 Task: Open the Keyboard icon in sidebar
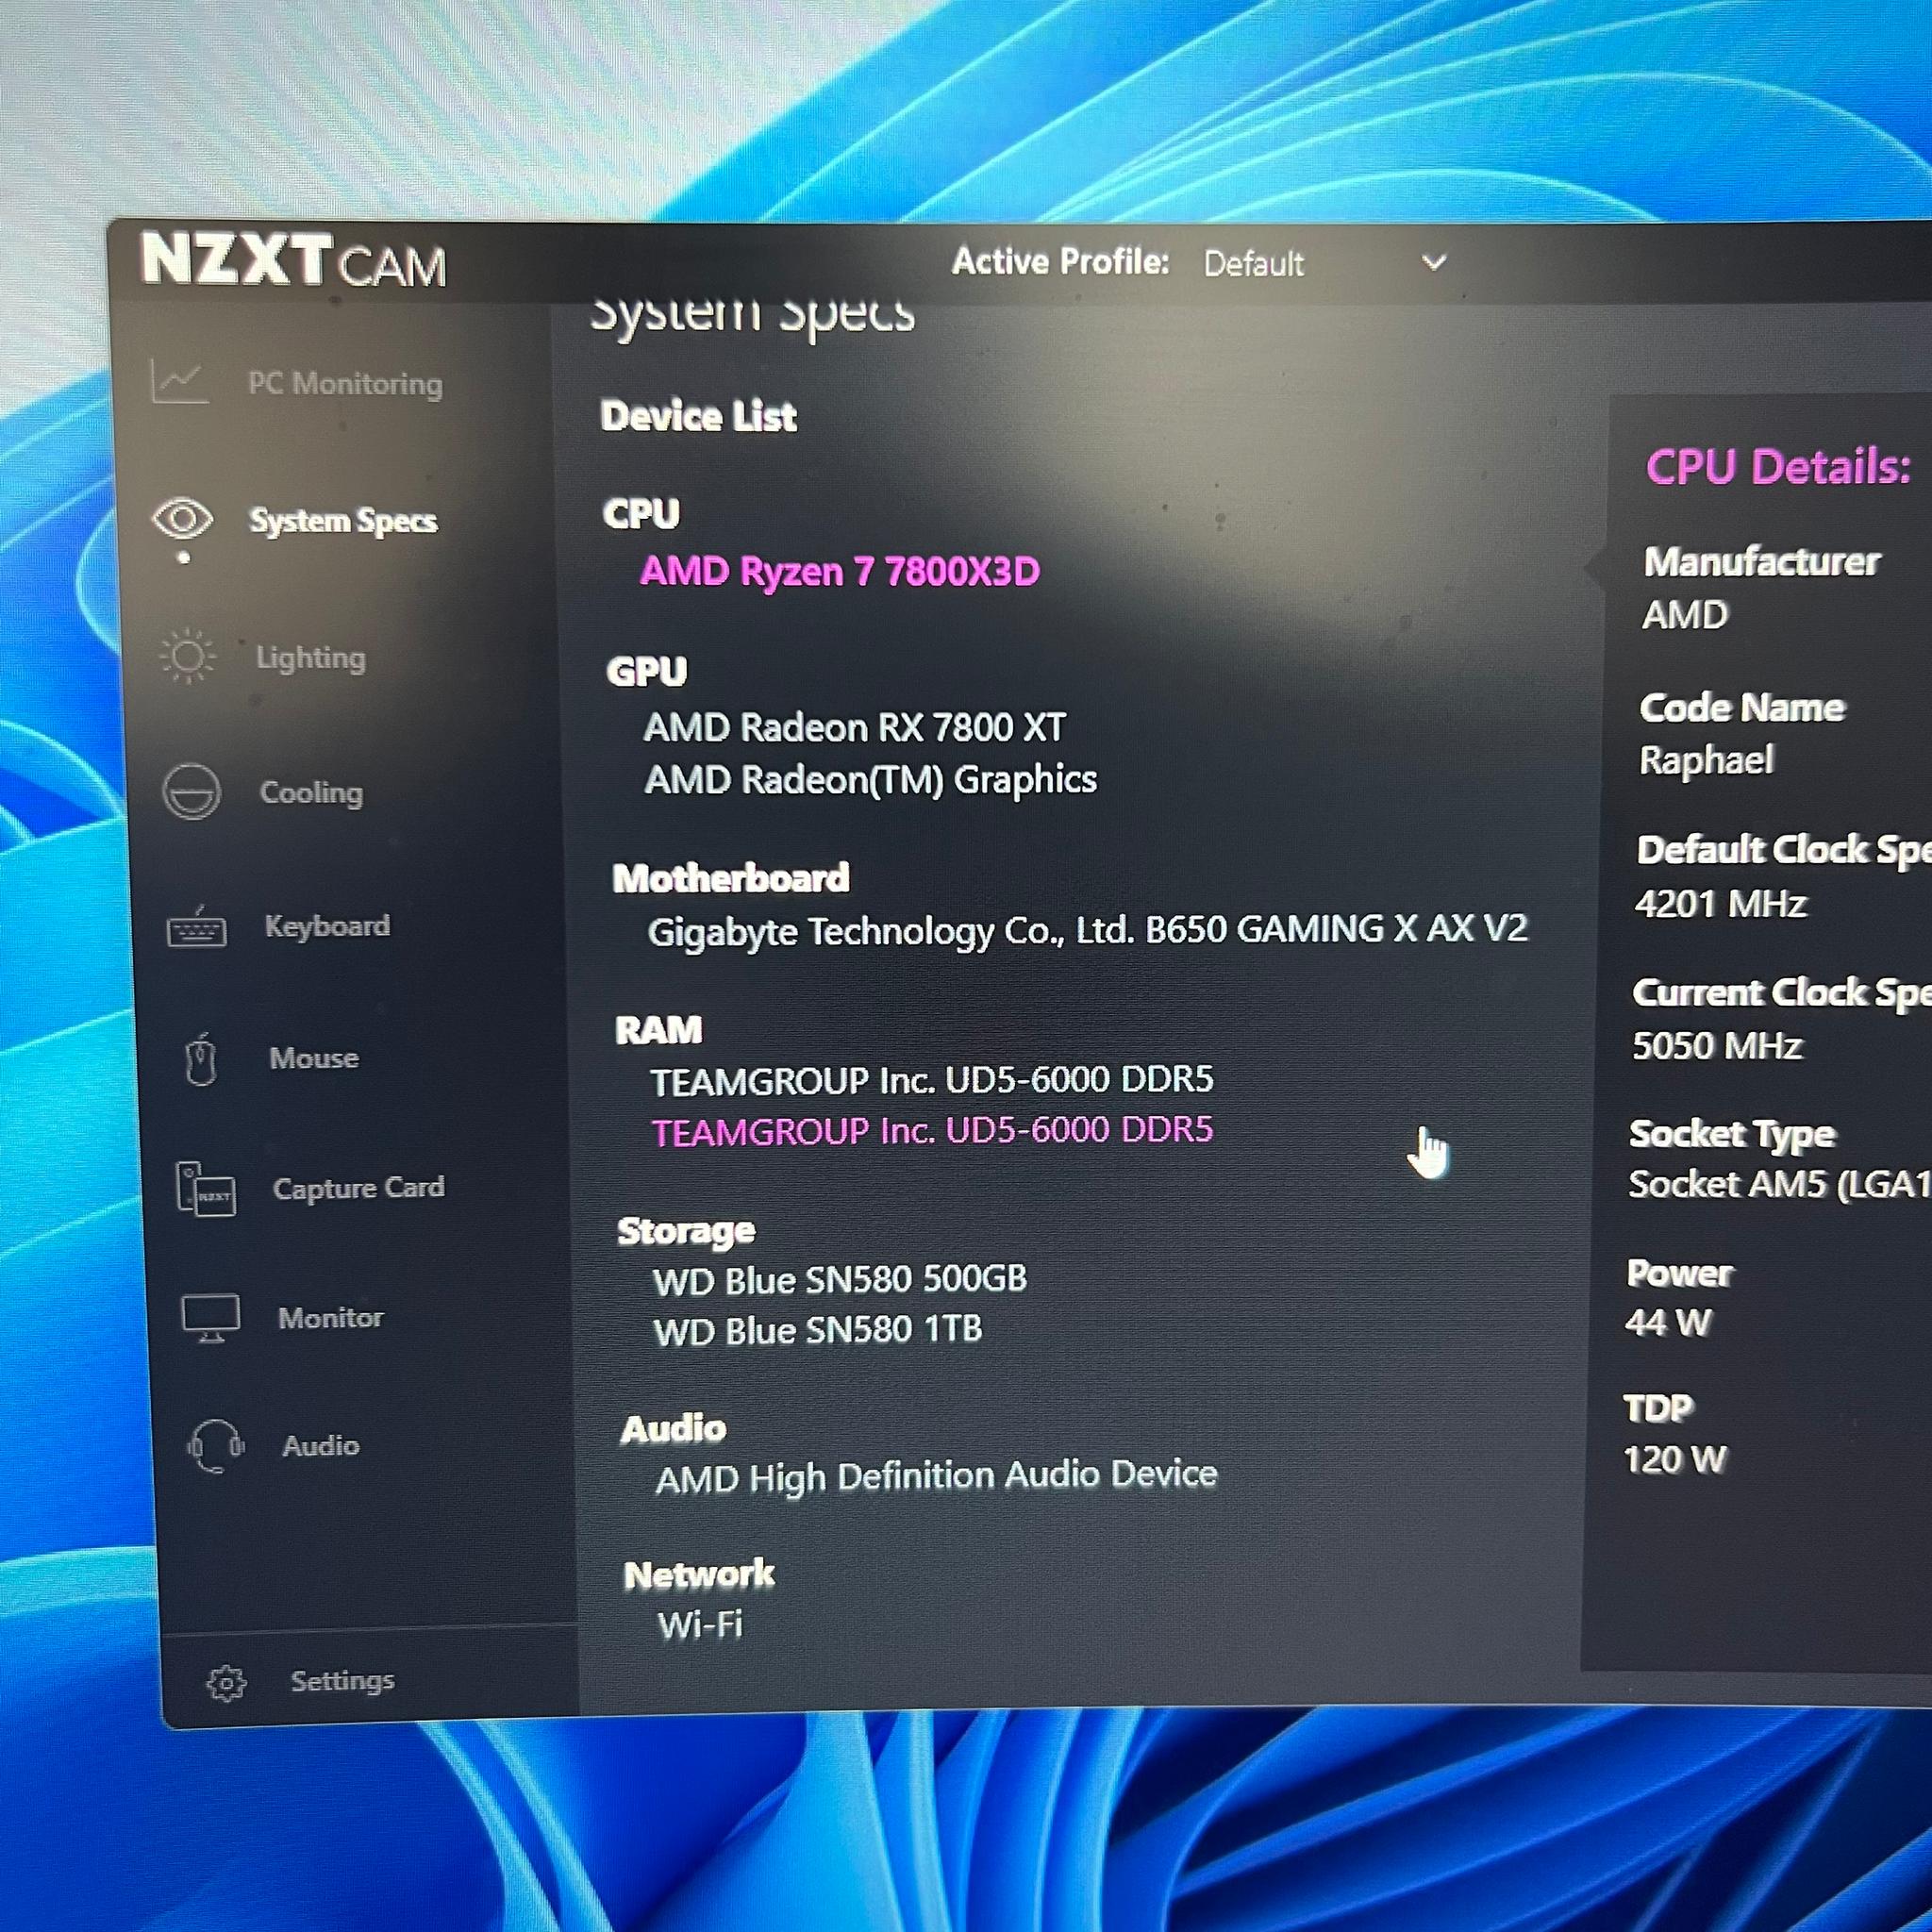[x=196, y=927]
